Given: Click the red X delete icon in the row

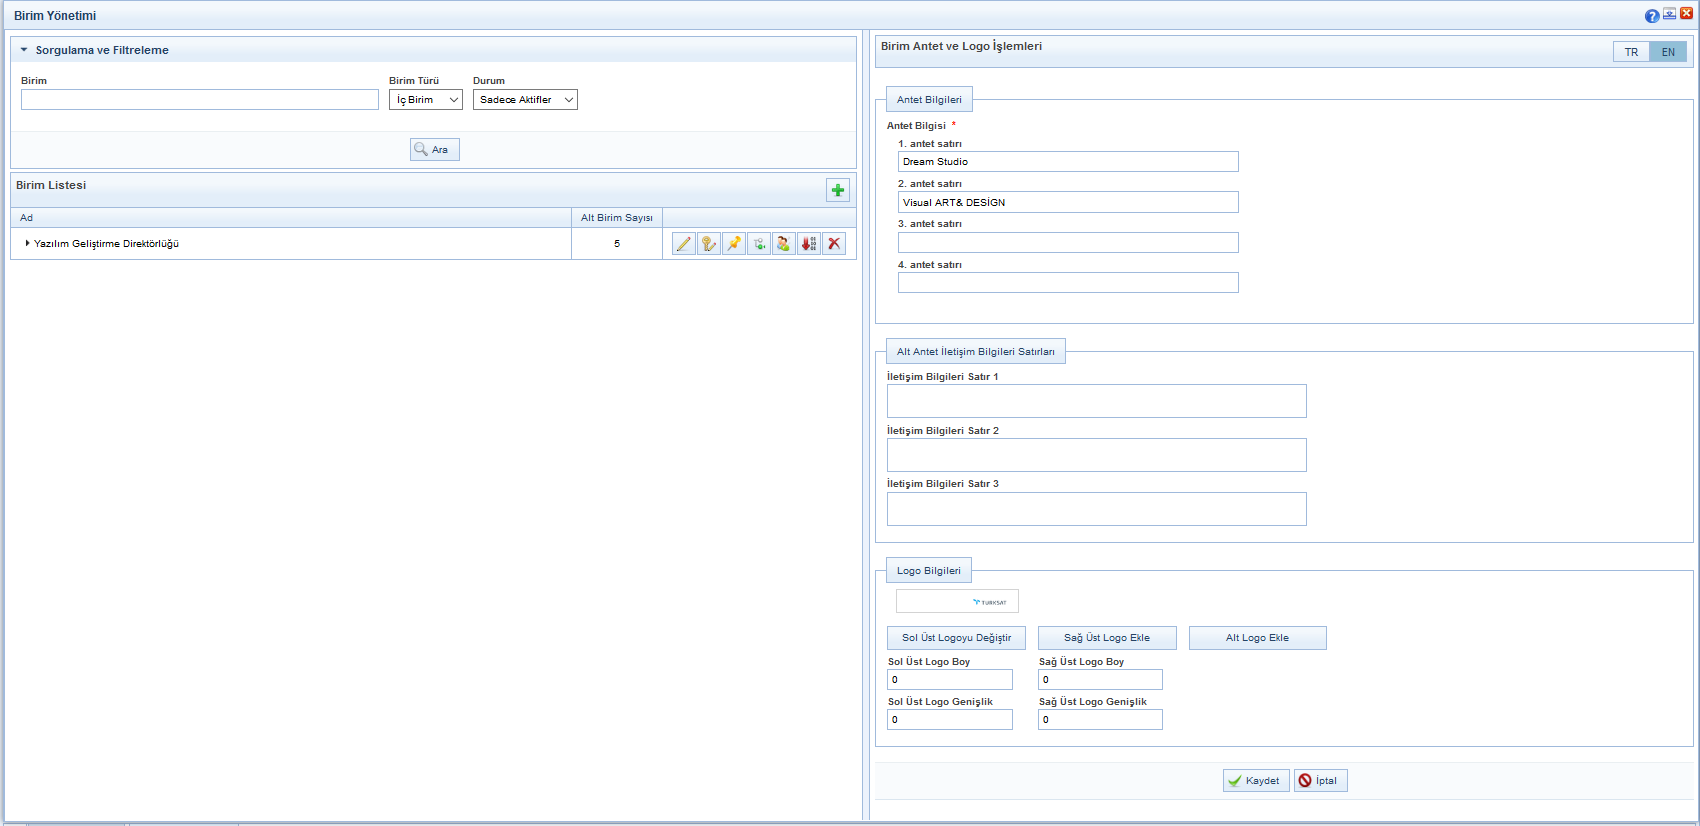Looking at the screenshot, I should 834,244.
